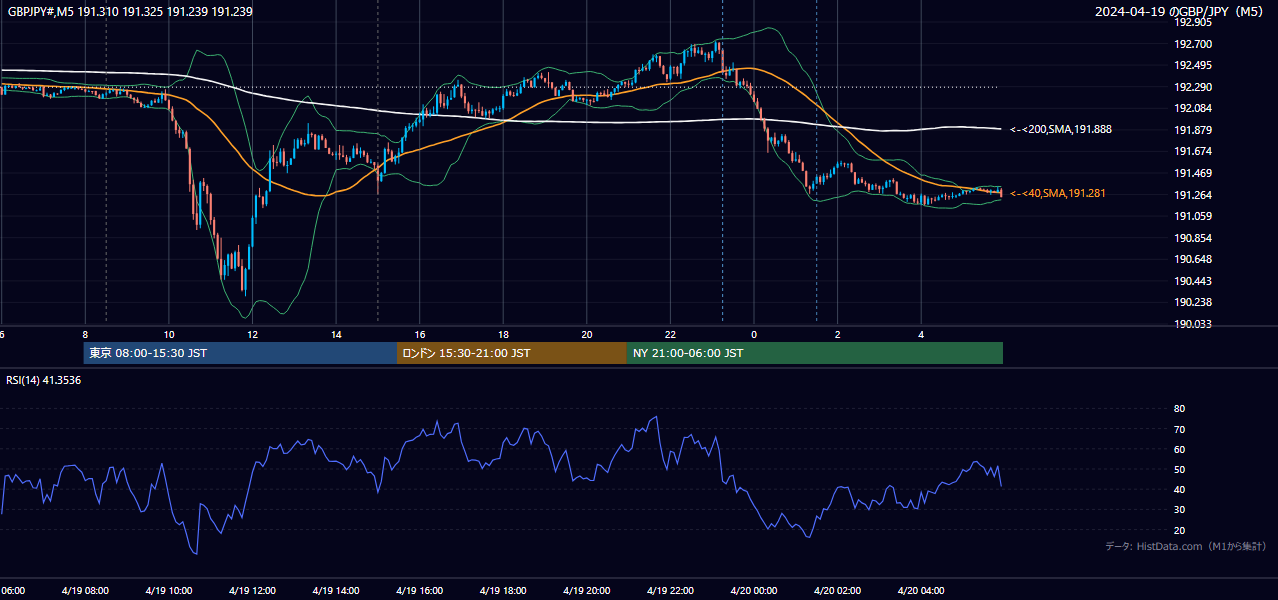
Task: Click price axis value 190.648
Action: [1193, 259]
